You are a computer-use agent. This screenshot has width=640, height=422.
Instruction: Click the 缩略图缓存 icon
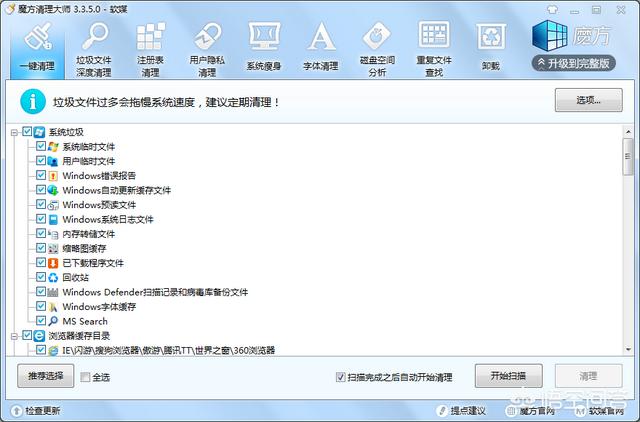tap(53, 249)
